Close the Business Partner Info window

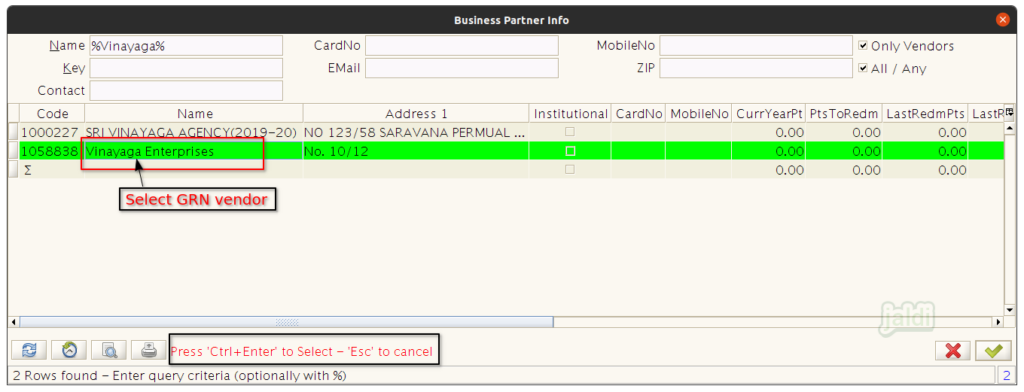click(1002, 20)
